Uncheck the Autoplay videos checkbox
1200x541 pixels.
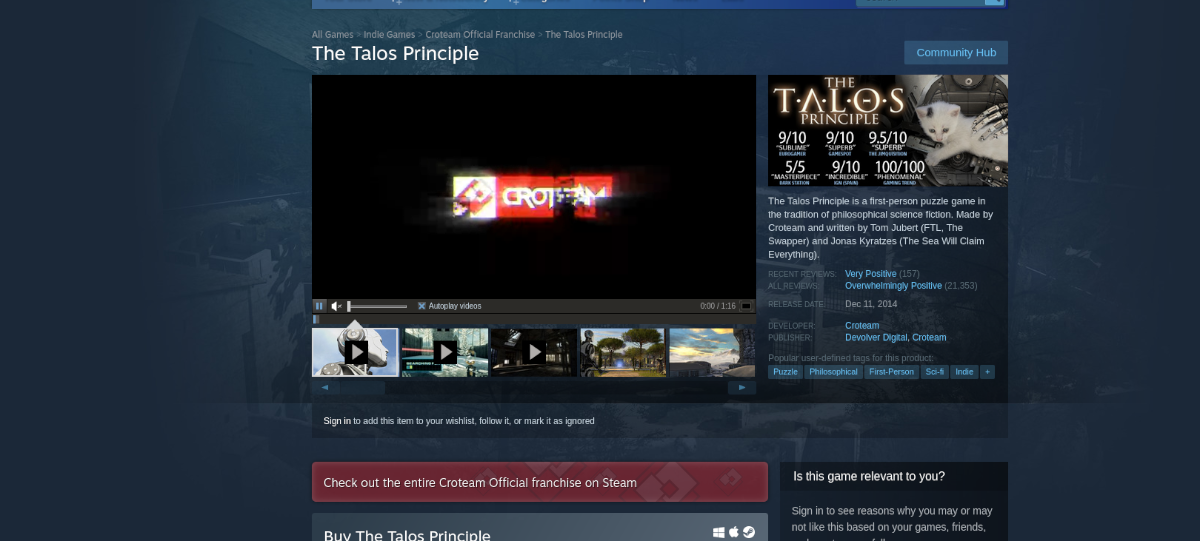coord(422,306)
